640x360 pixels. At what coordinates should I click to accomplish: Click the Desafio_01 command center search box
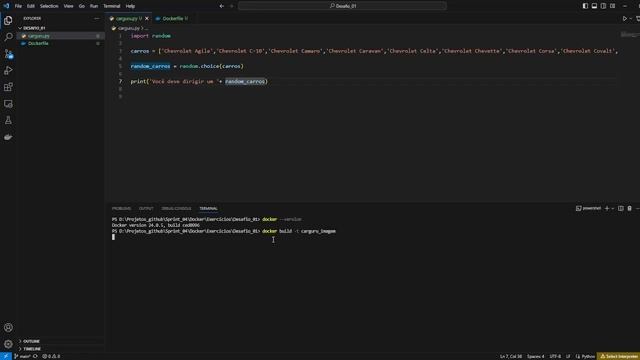tap(342, 6)
